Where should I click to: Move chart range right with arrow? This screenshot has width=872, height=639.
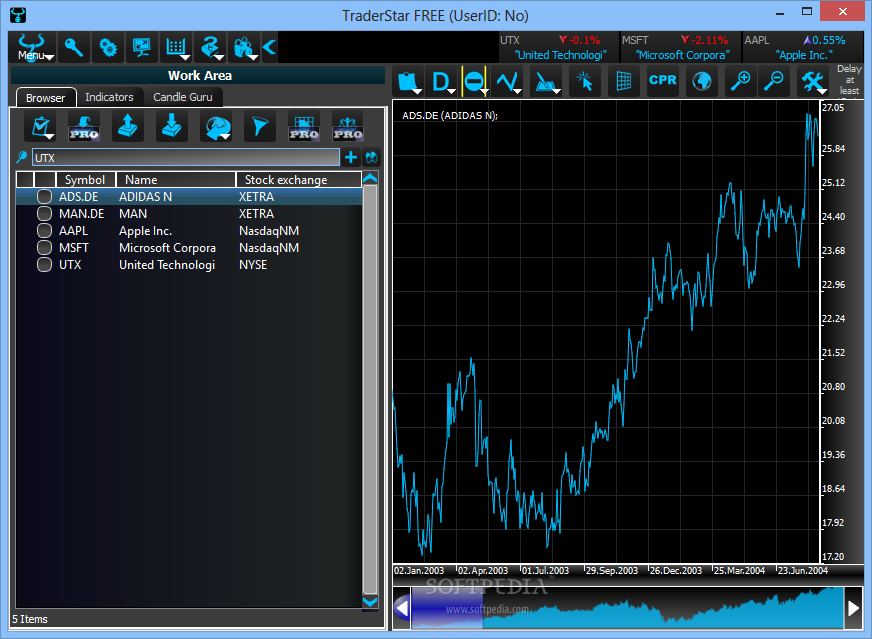click(x=854, y=608)
